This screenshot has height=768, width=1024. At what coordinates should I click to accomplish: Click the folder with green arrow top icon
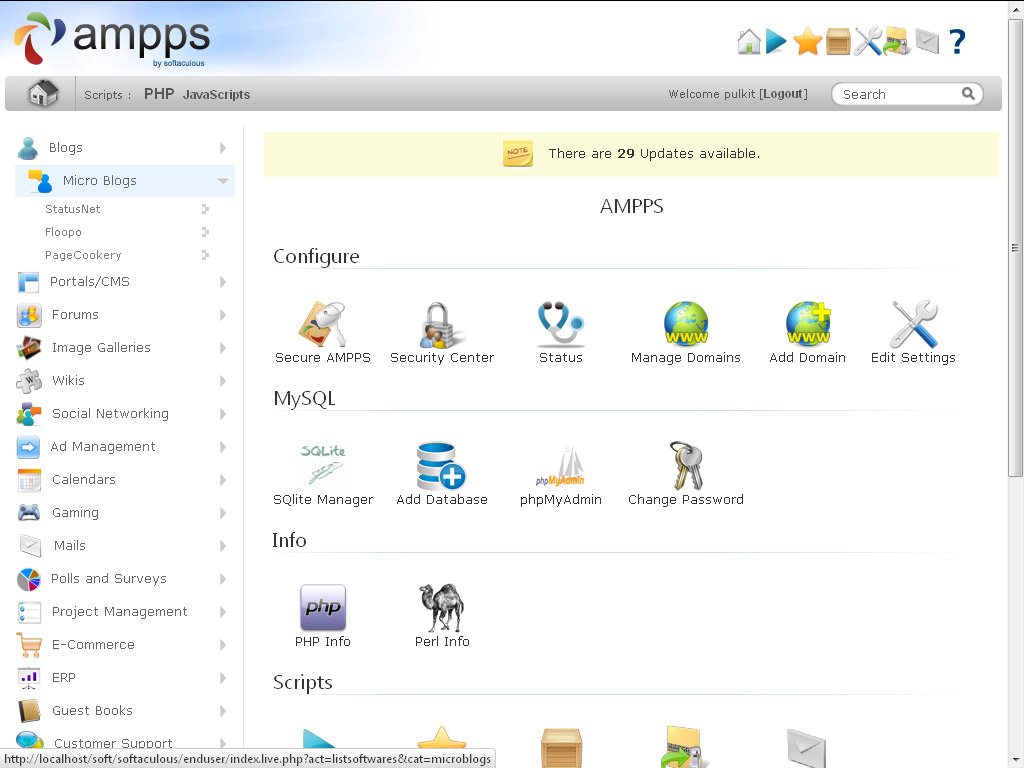pyautogui.click(x=897, y=41)
